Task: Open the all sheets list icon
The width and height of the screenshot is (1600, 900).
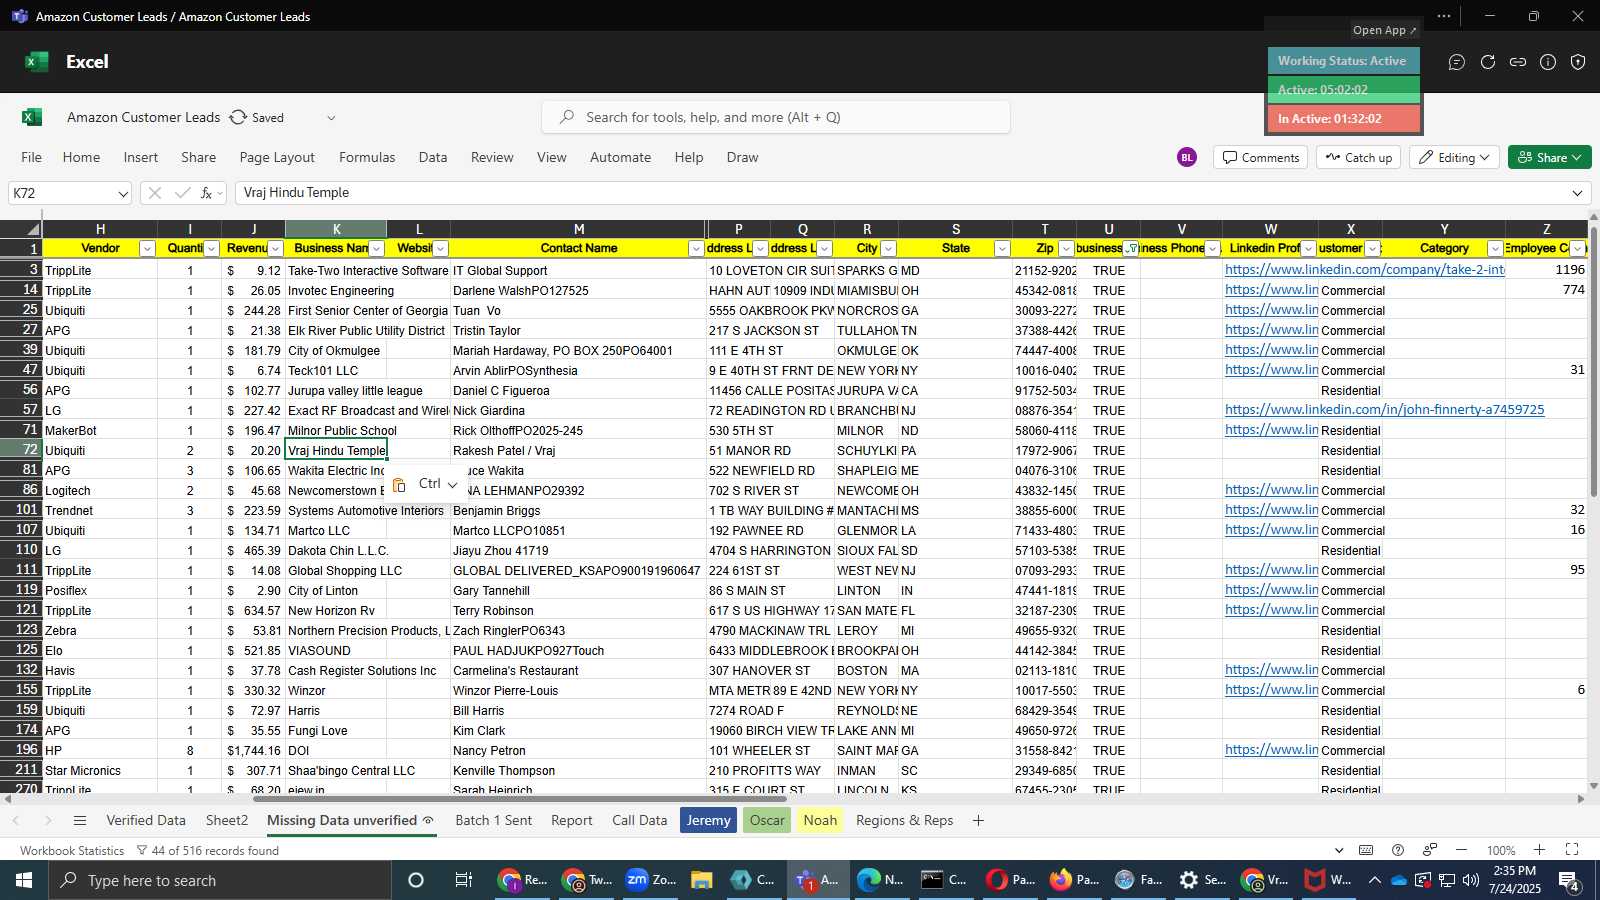Action: 80,821
